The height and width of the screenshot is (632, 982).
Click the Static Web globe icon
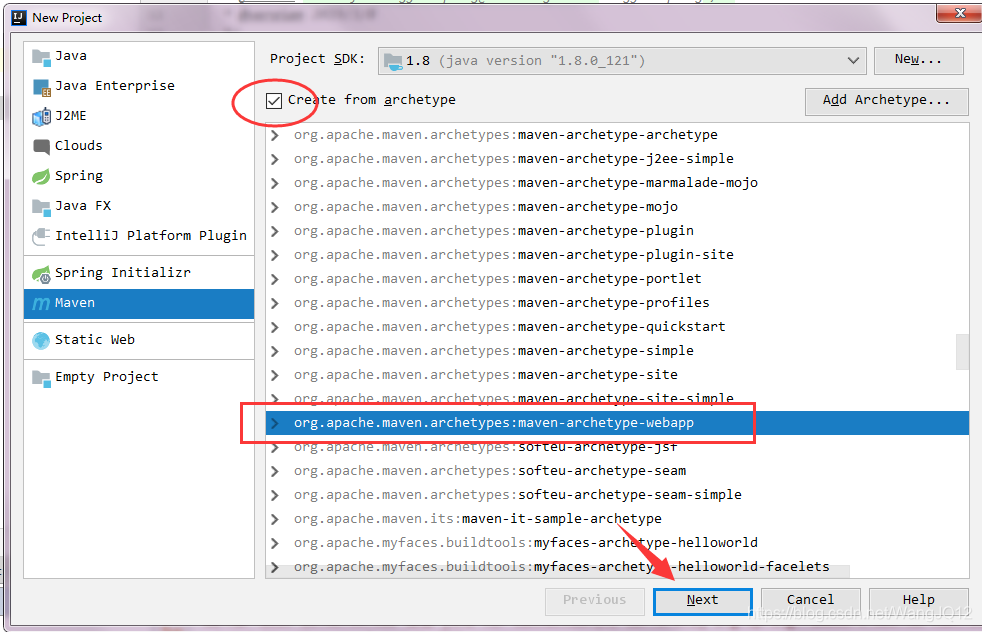tap(41, 340)
